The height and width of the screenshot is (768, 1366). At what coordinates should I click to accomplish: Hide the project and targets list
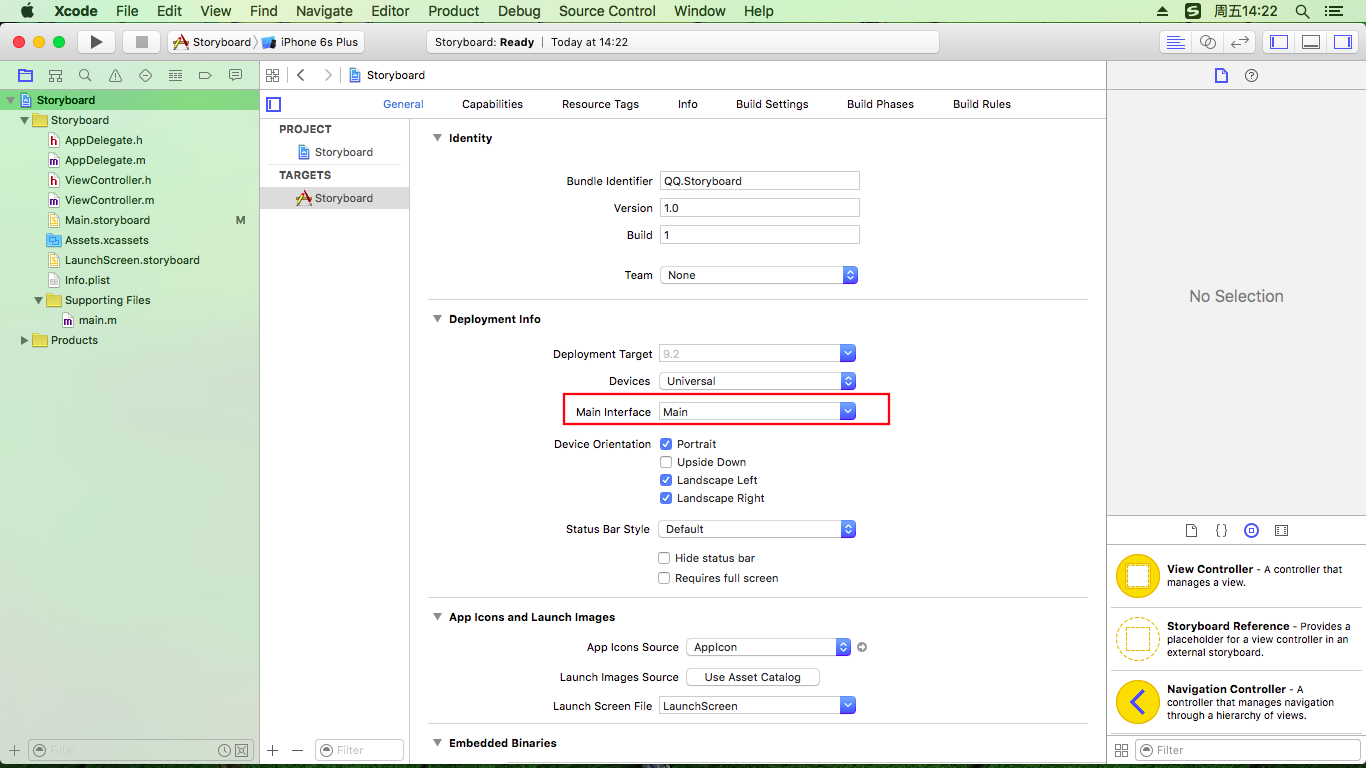[273, 104]
